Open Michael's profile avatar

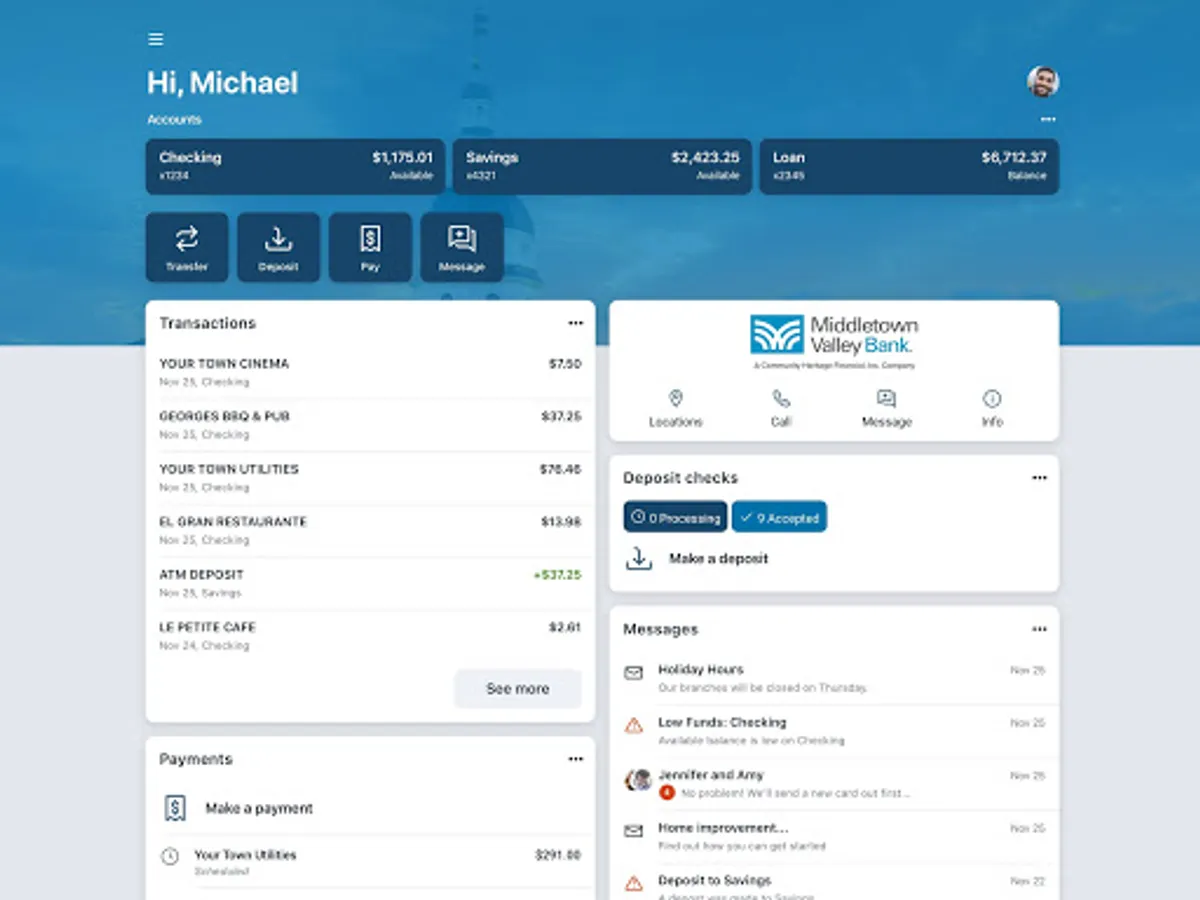pyautogui.click(x=1043, y=82)
